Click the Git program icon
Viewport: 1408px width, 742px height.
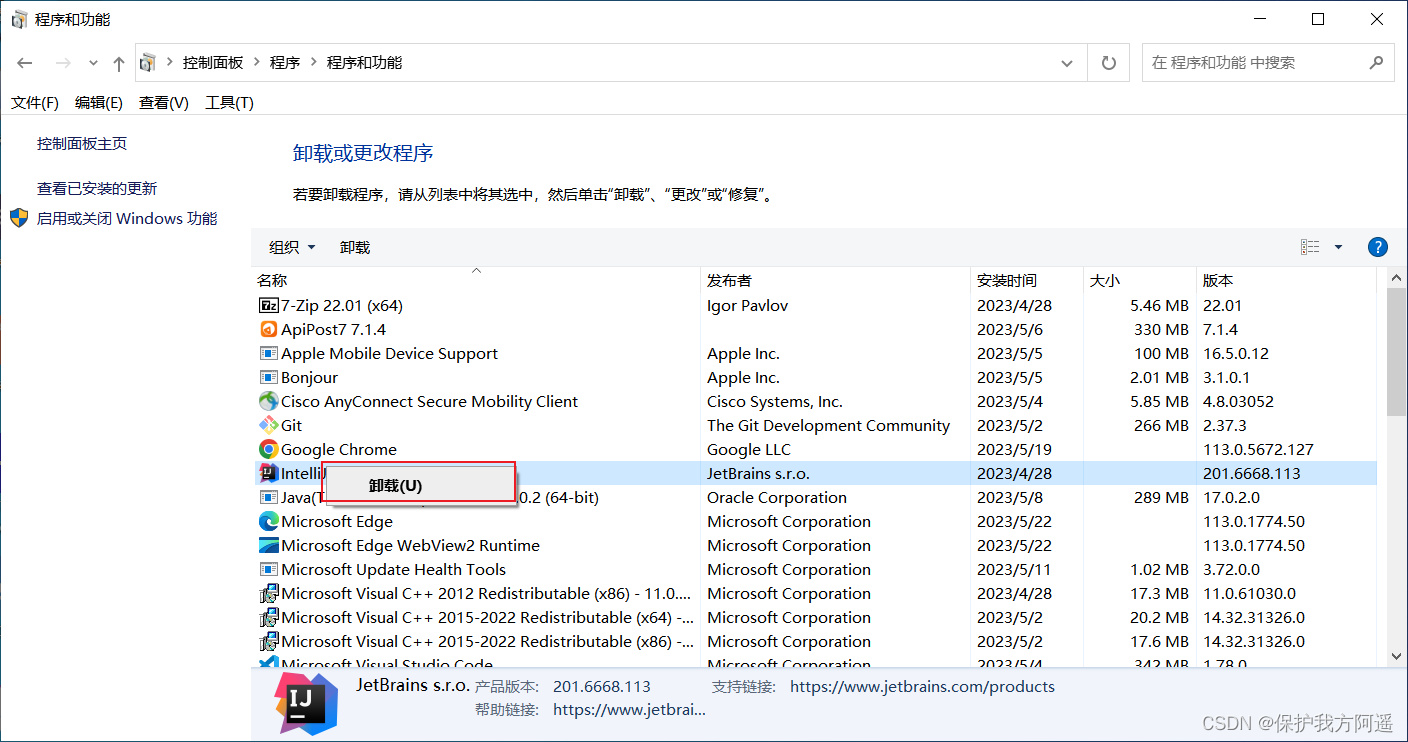(268, 426)
